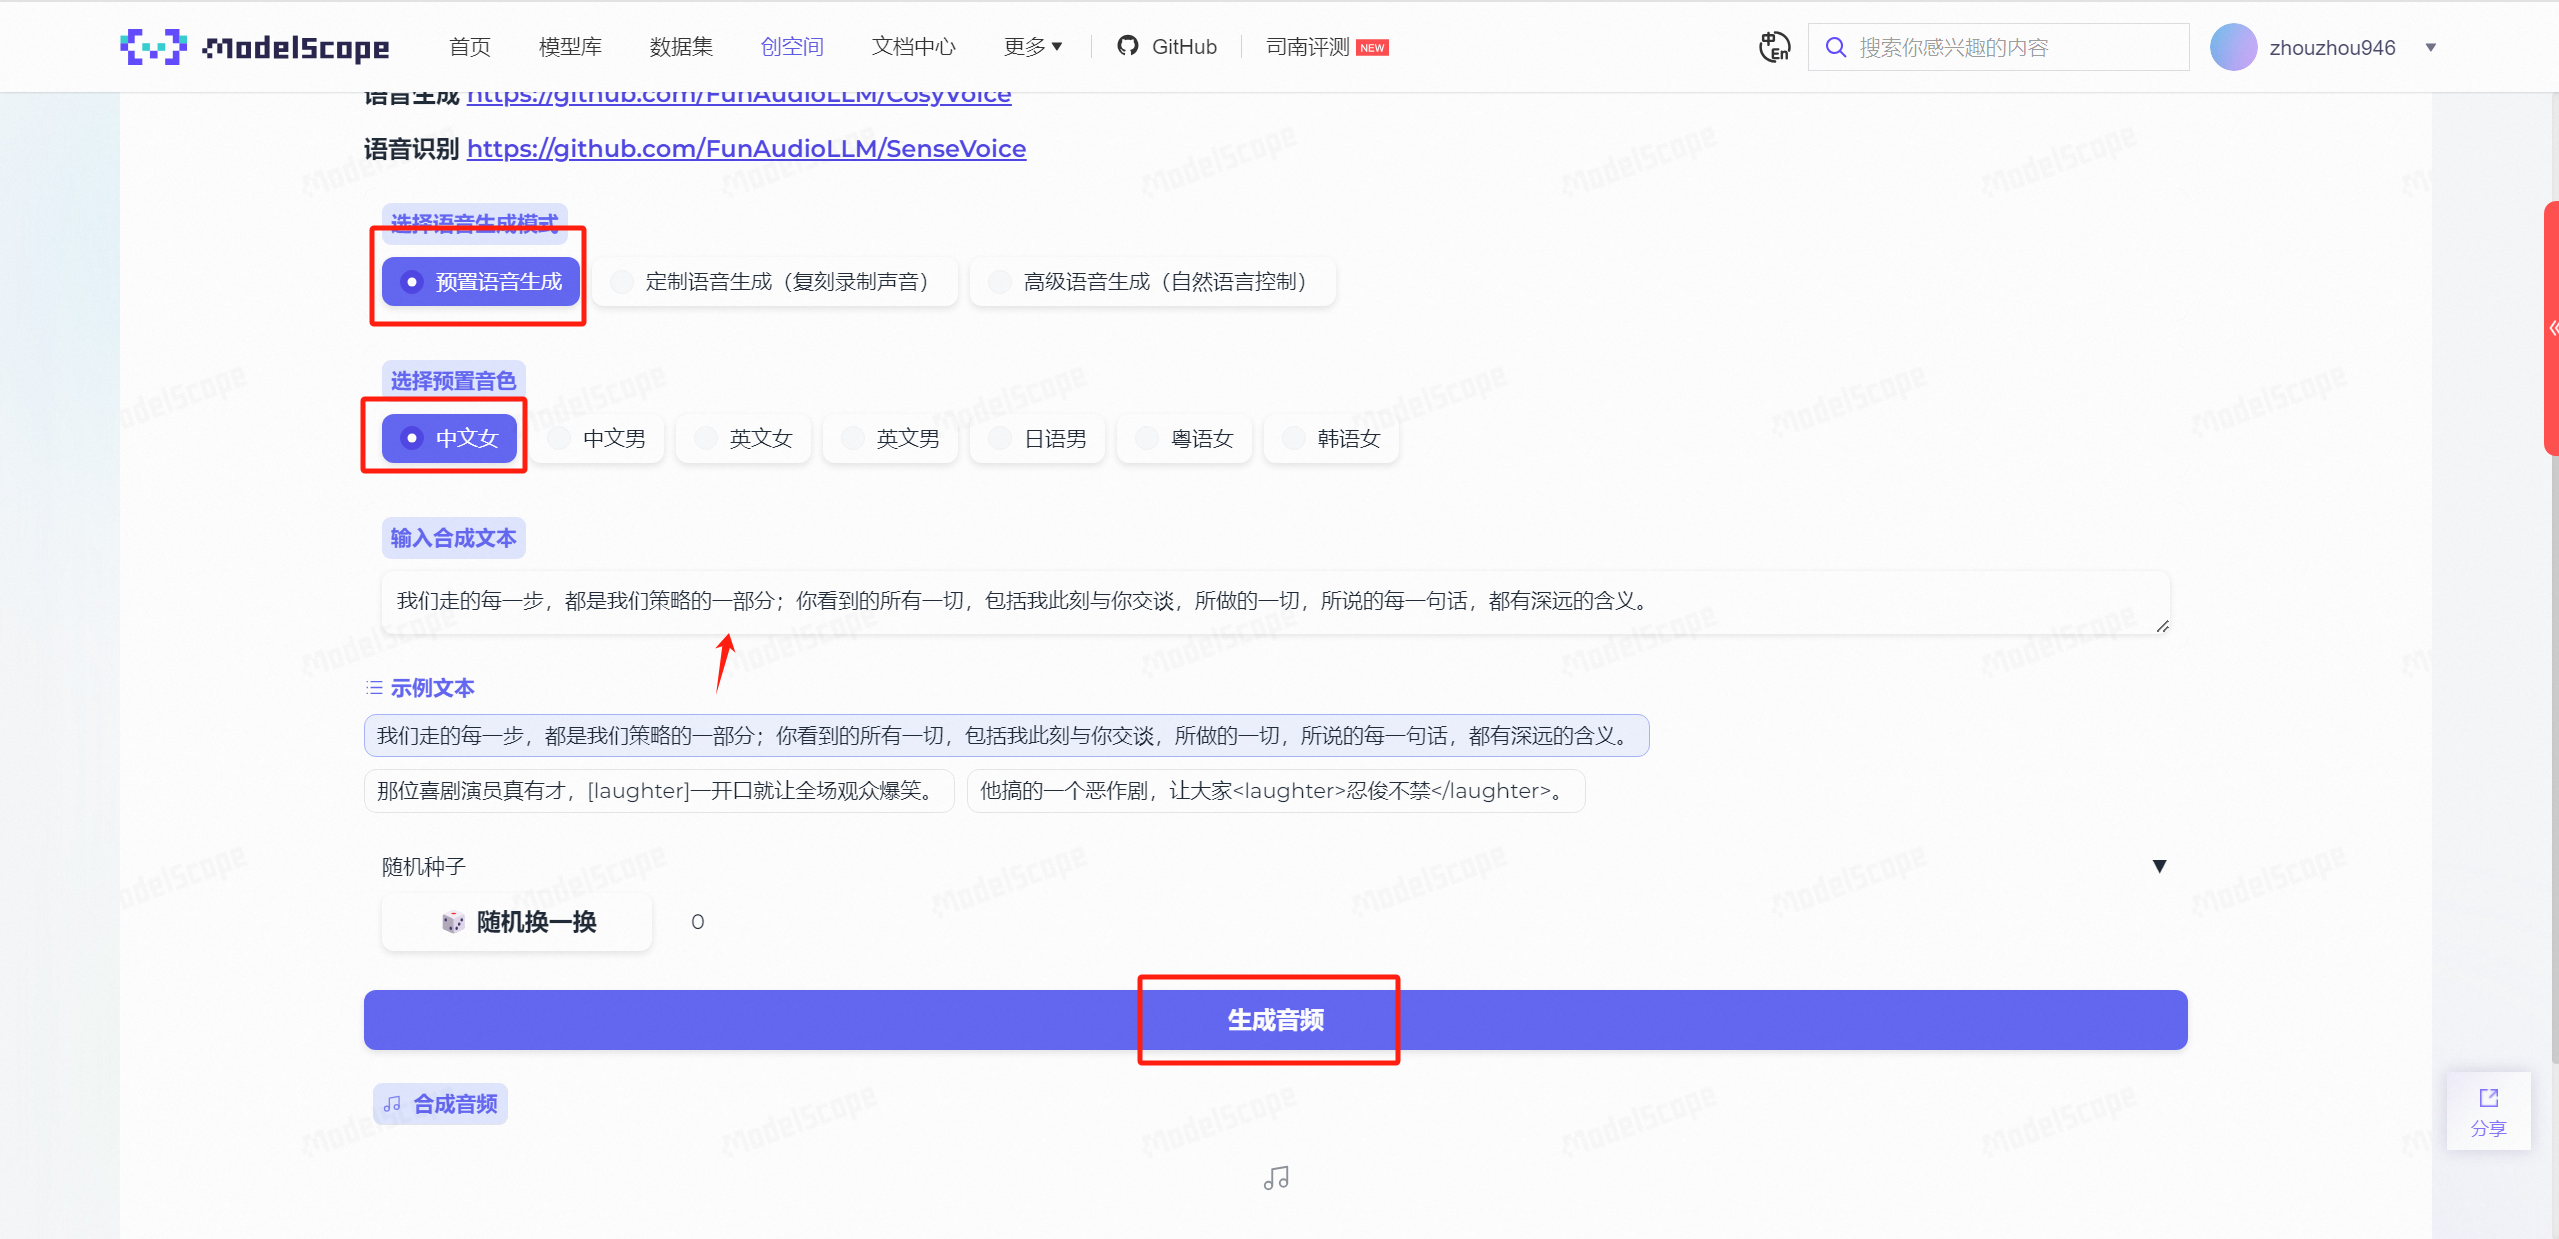
Task: Open GitHub via the GitHub icon
Action: [1128, 46]
